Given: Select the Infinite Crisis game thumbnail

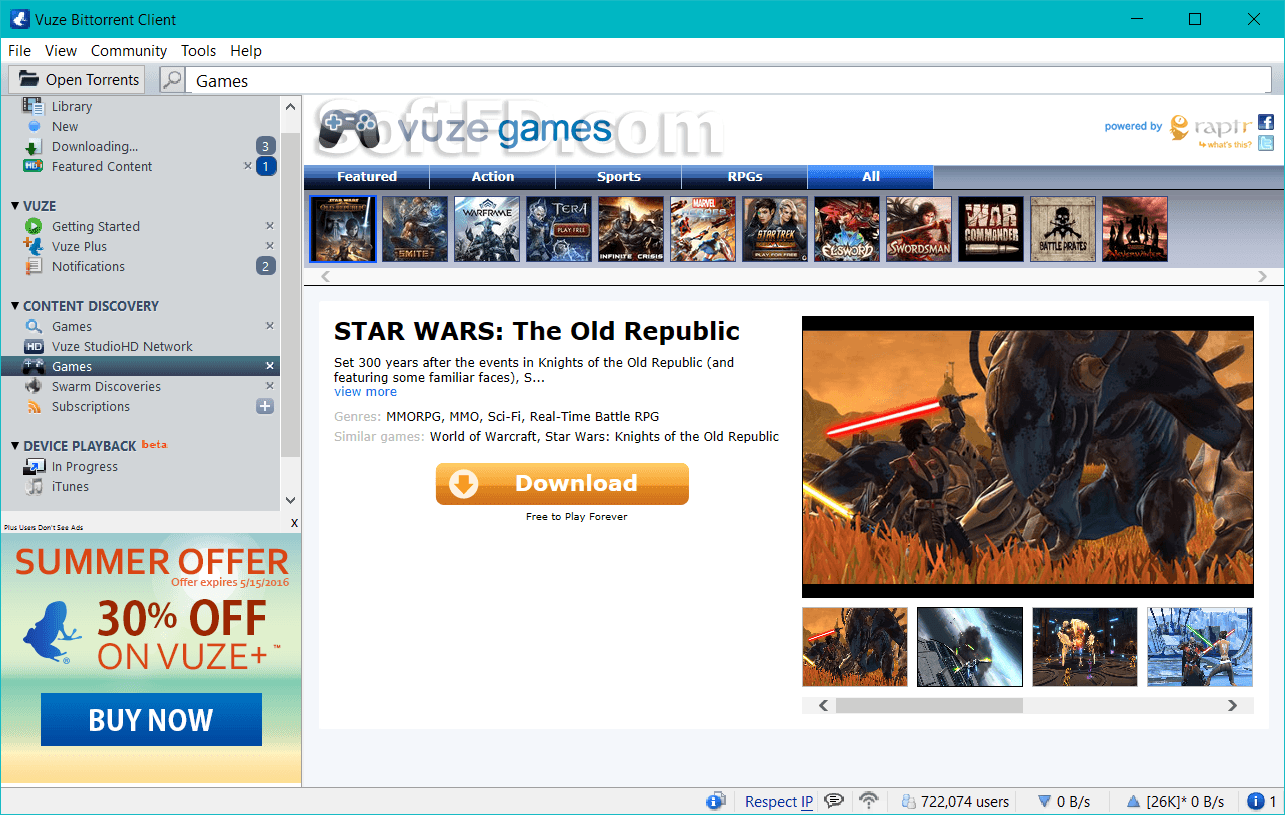Looking at the screenshot, I should 631,229.
